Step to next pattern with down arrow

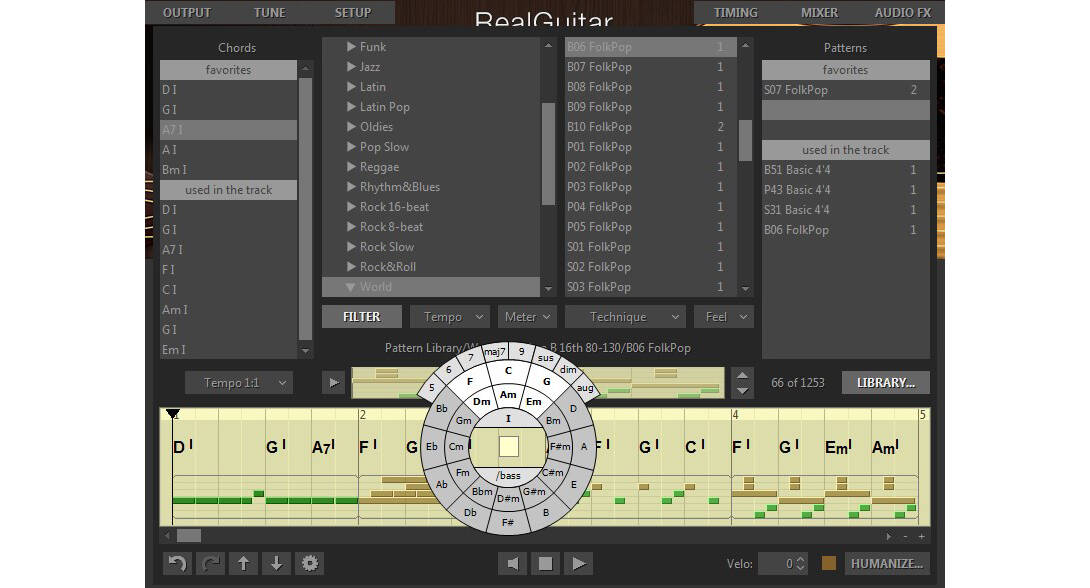(x=742, y=391)
